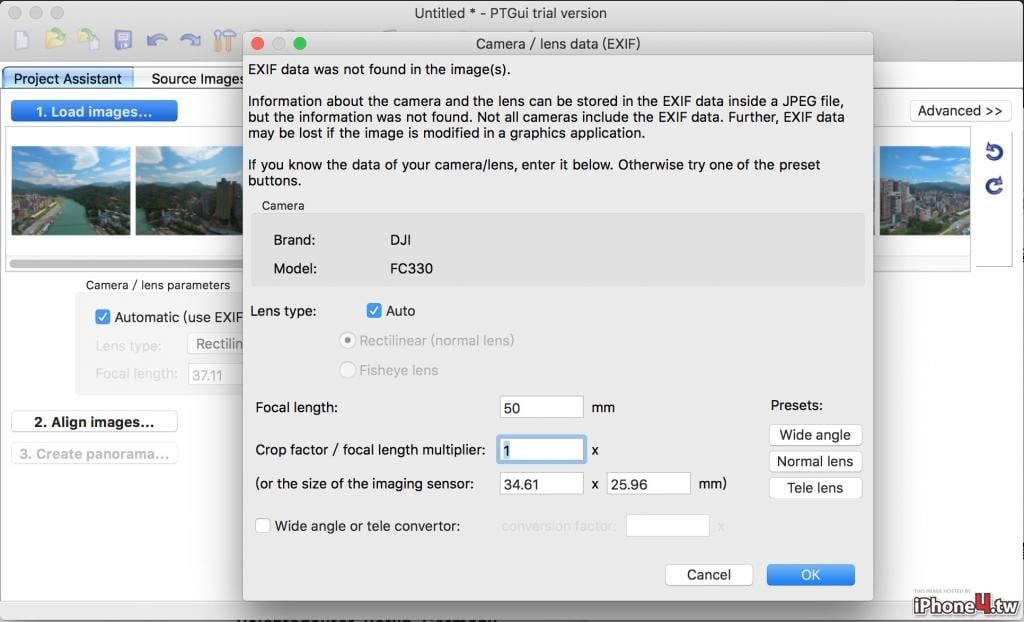
Task: Click the 'Camera / lens parameters' label
Action: pyautogui.click(x=158, y=285)
